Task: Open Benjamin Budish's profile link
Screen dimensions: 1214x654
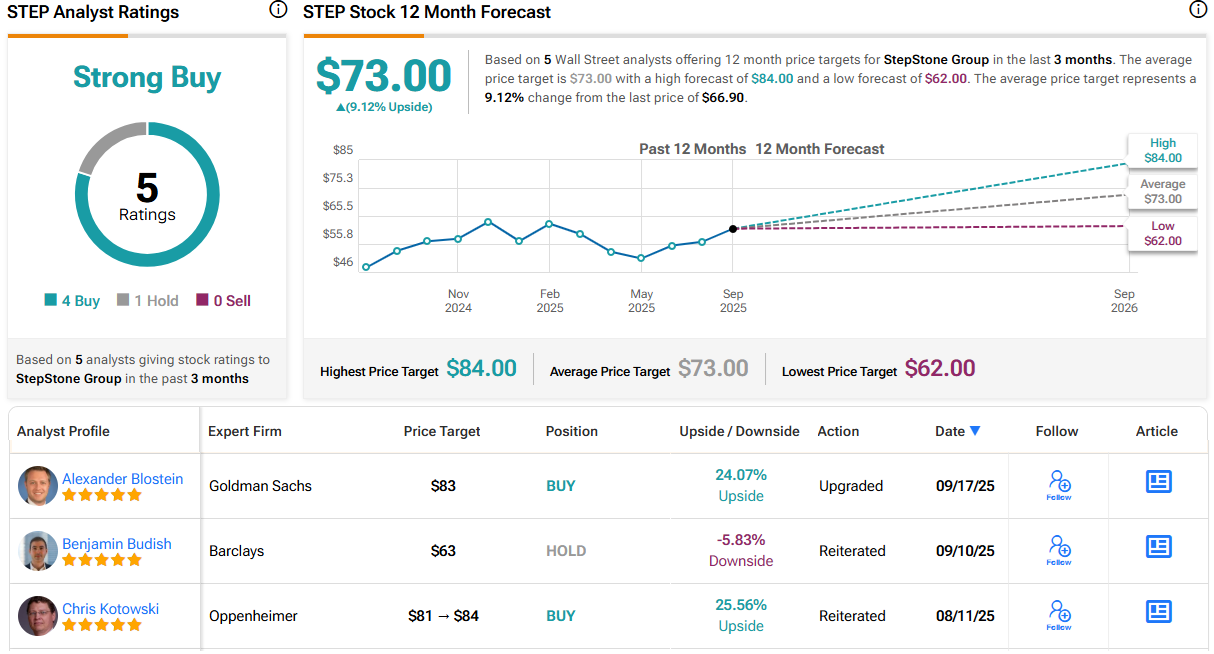Action: 117,544
